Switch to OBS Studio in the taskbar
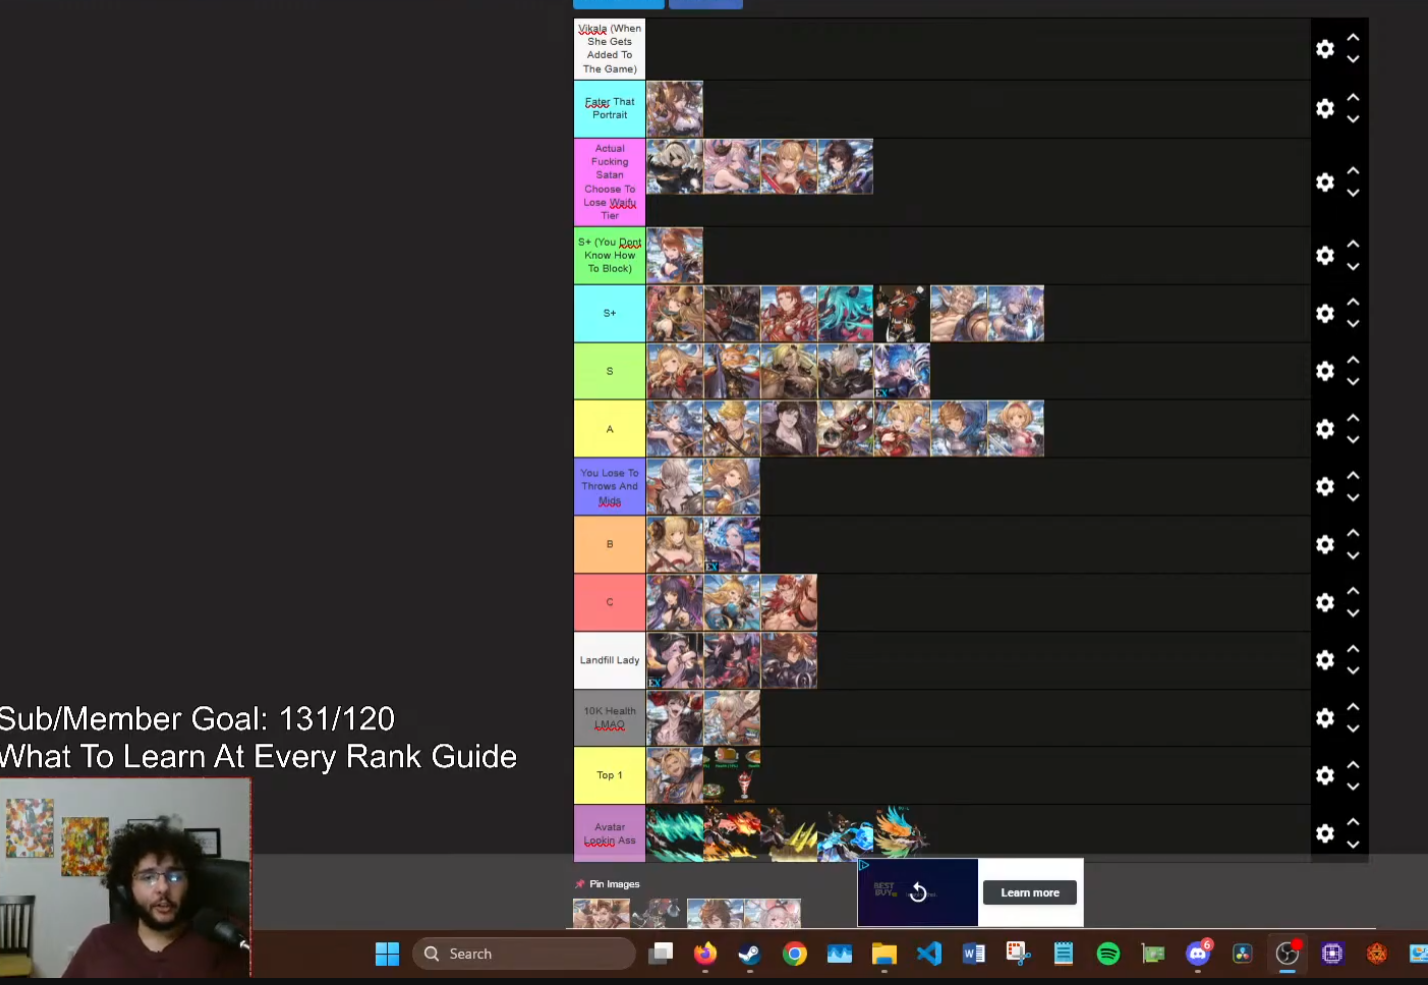Screen dimensions: 1428x985 click(x=1287, y=954)
